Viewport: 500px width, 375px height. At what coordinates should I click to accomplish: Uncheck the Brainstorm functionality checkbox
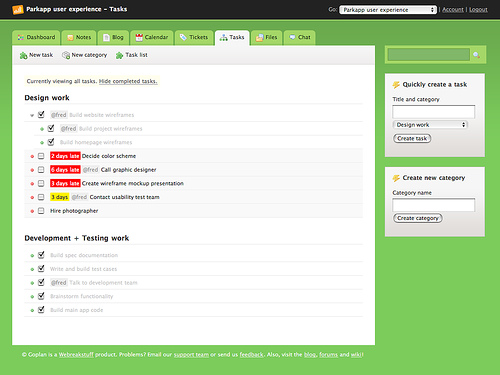pos(41,296)
